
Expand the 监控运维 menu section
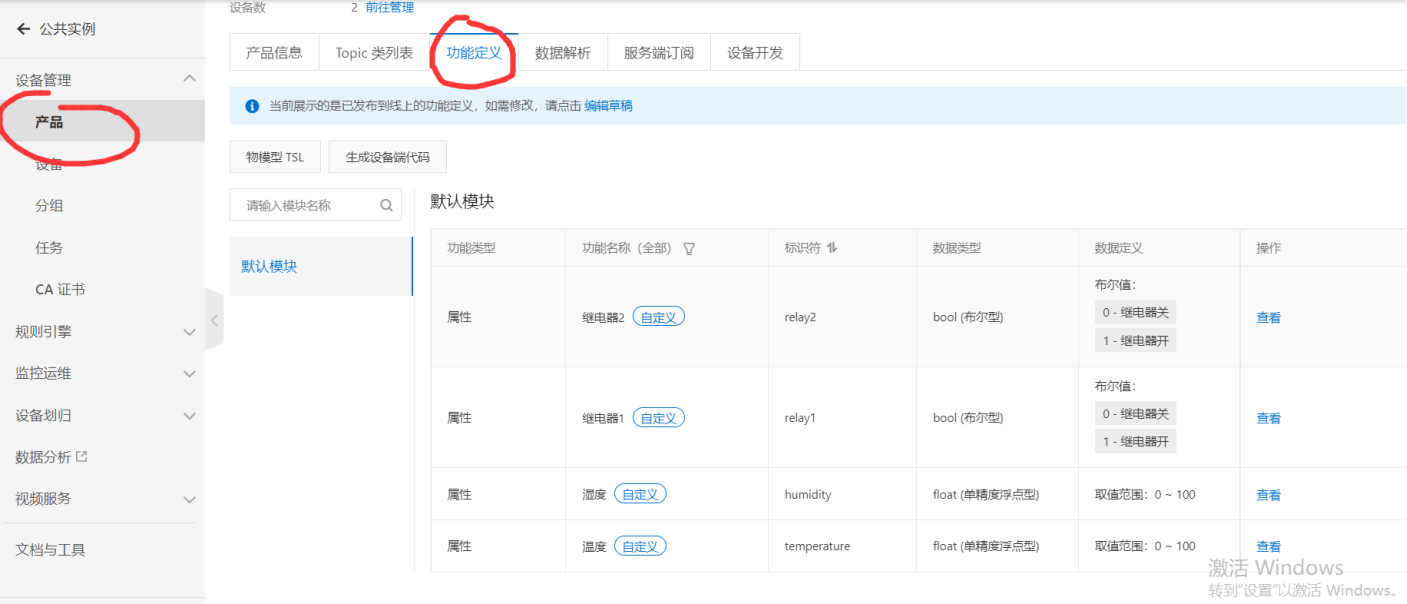(x=189, y=374)
